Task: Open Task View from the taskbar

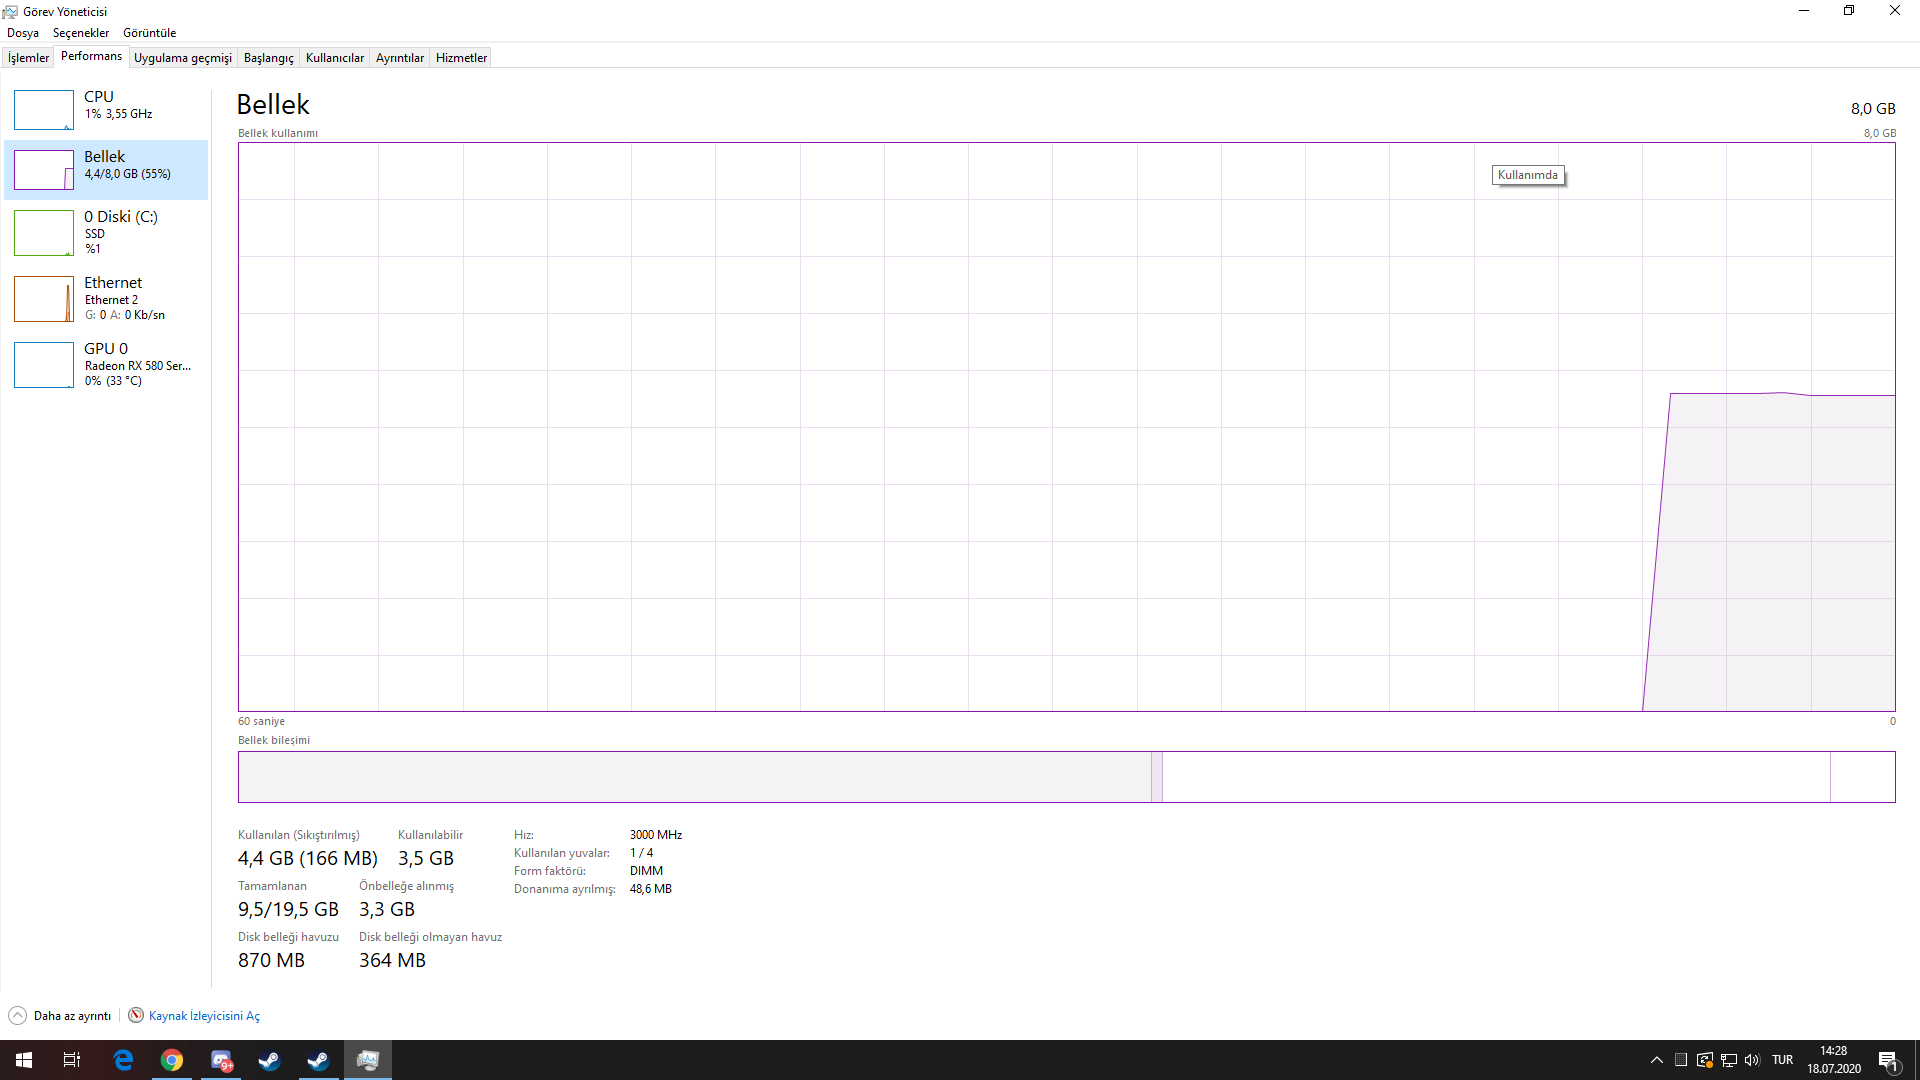Action: [x=72, y=1060]
